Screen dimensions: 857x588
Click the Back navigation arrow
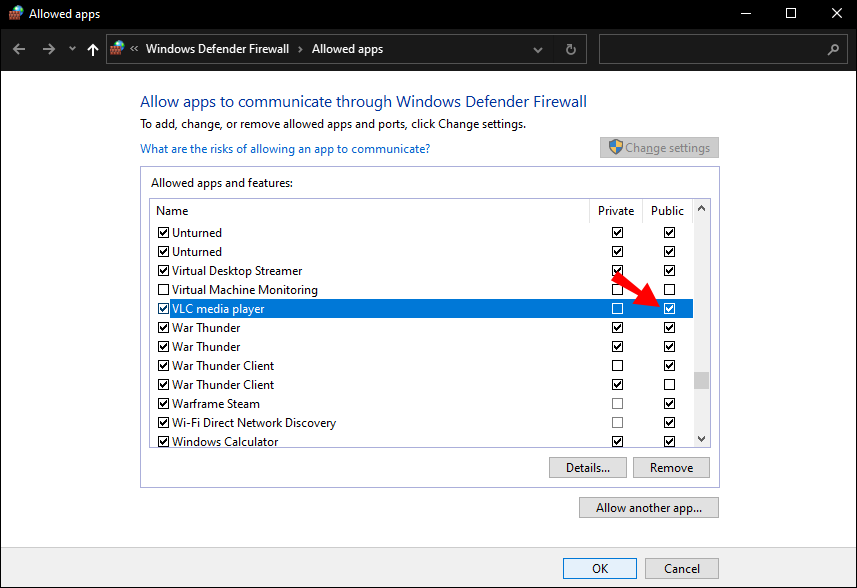[x=20, y=49]
